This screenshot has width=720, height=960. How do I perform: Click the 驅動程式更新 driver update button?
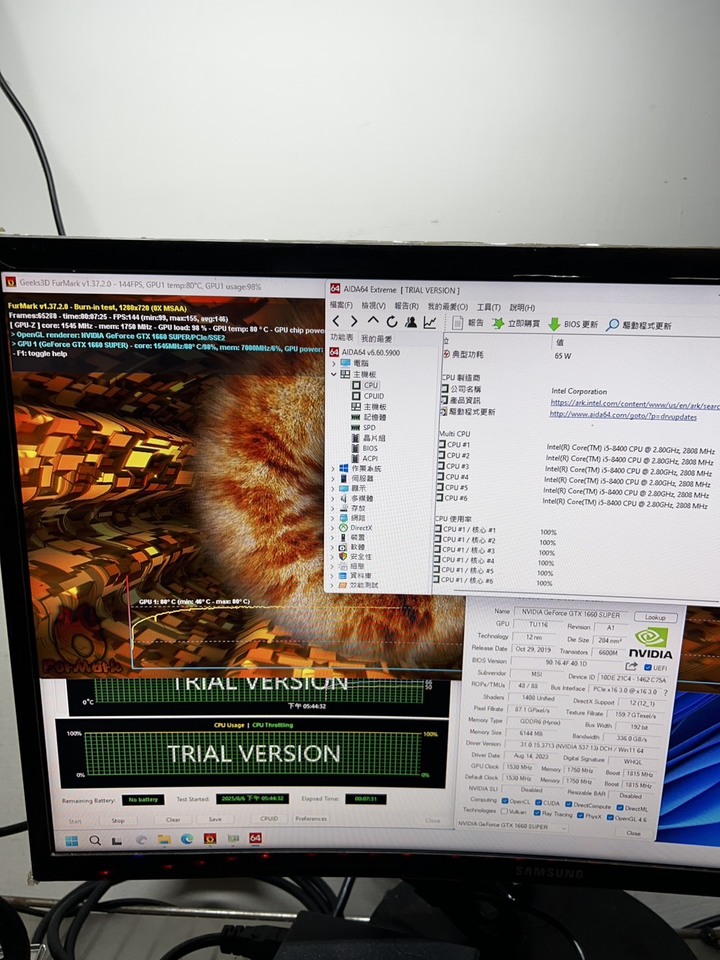click(x=639, y=325)
